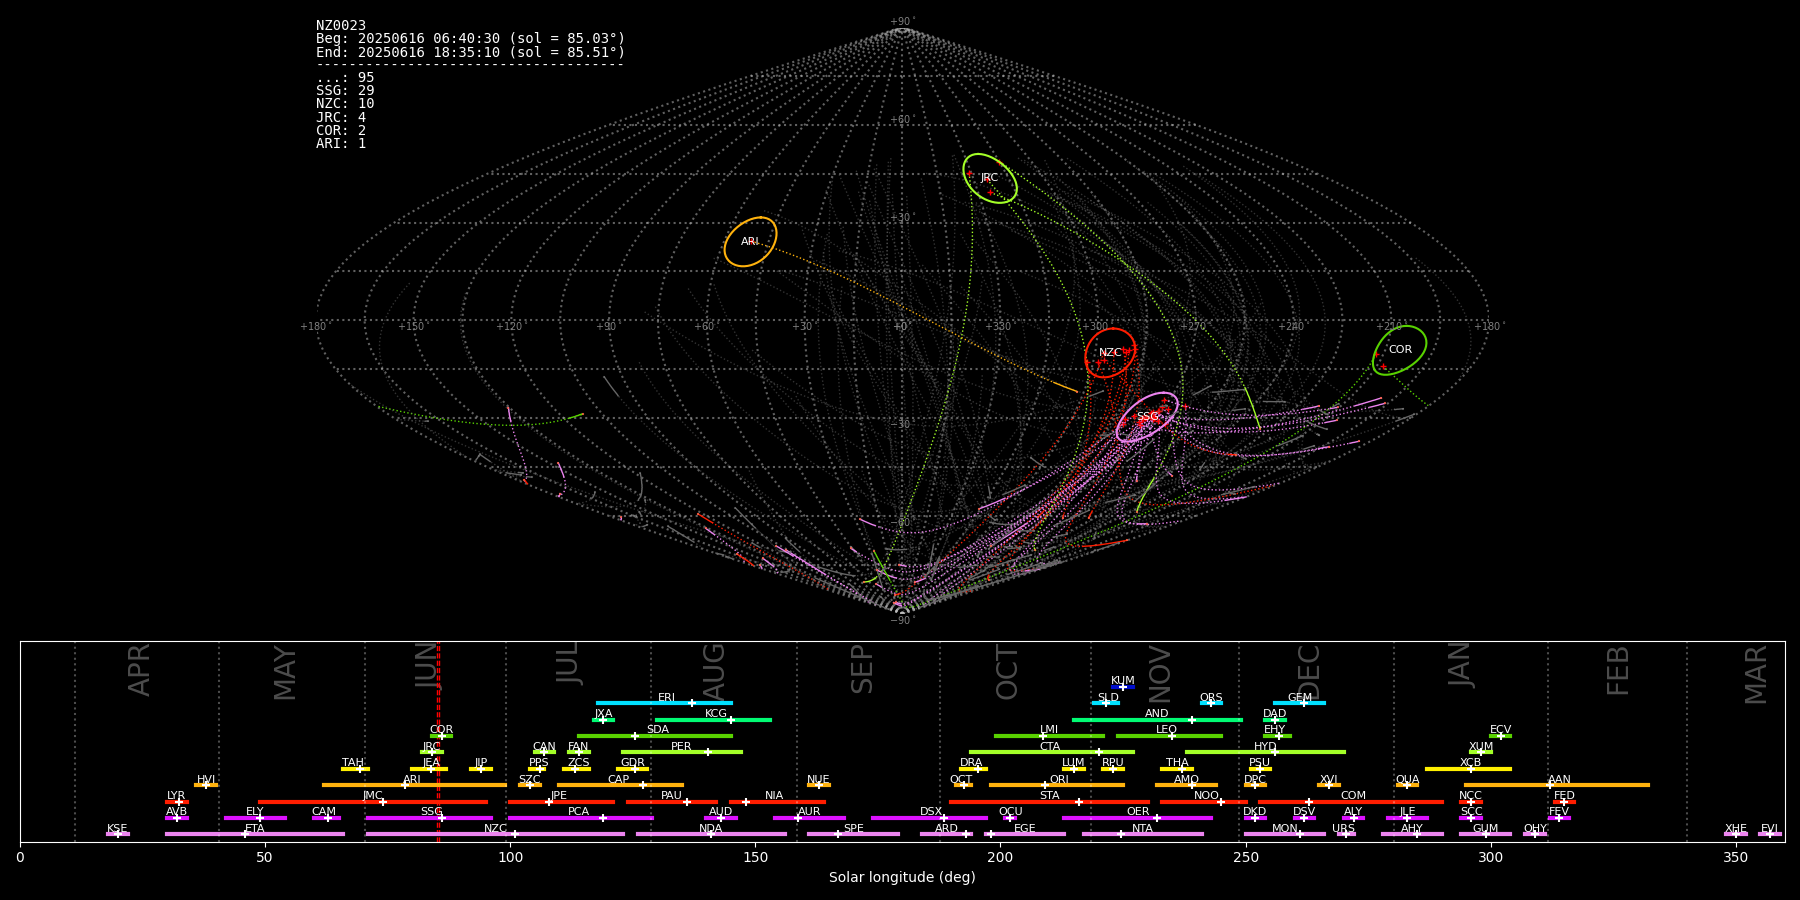Click the orange AAN shower bar
This screenshot has height=900, width=1800.
click(1557, 785)
